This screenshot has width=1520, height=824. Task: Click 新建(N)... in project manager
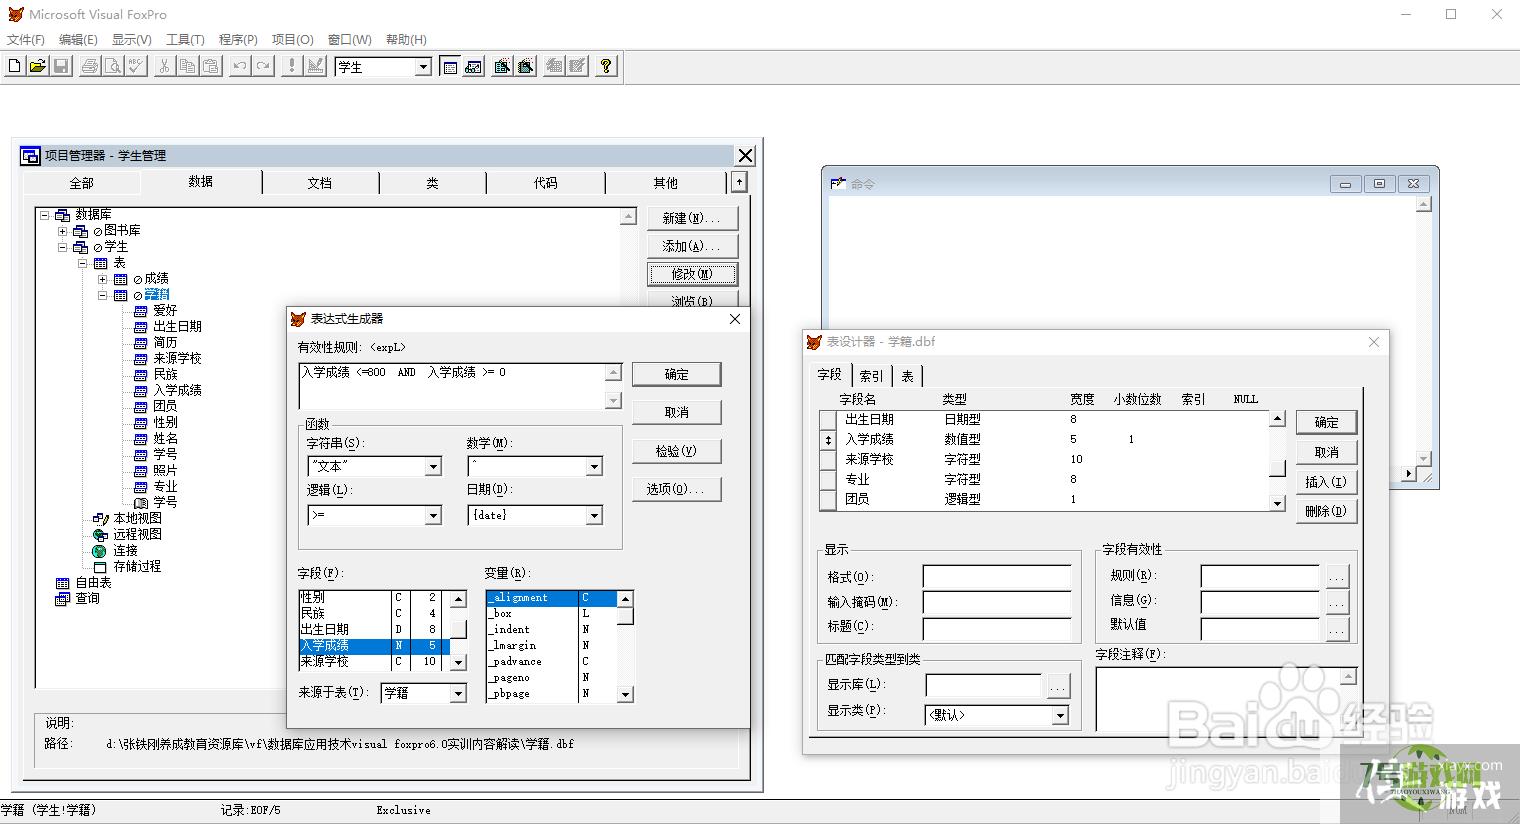pos(692,218)
